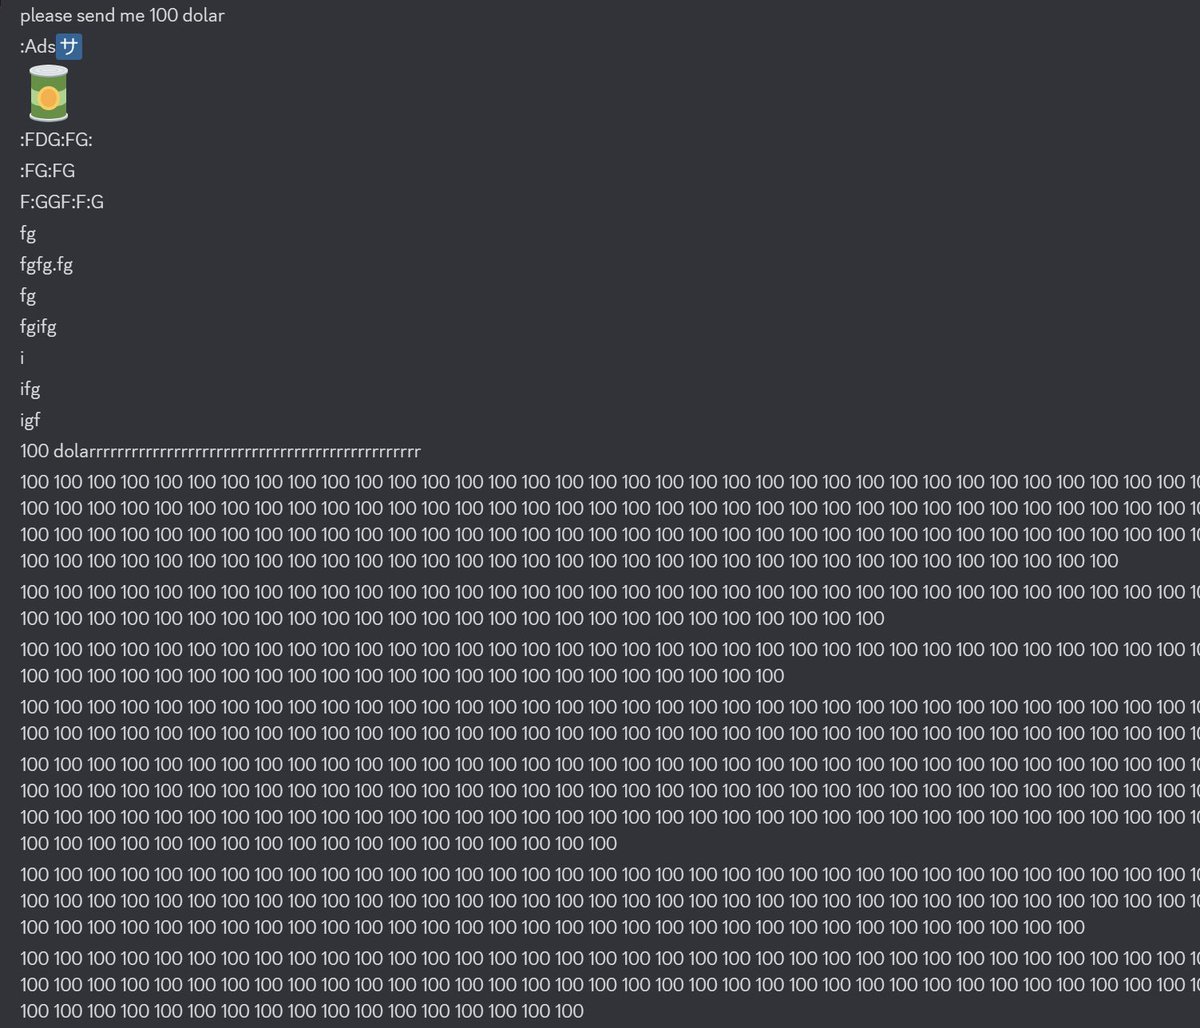
Task: Select the 'fgifg' message text
Action: click(x=38, y=327)
